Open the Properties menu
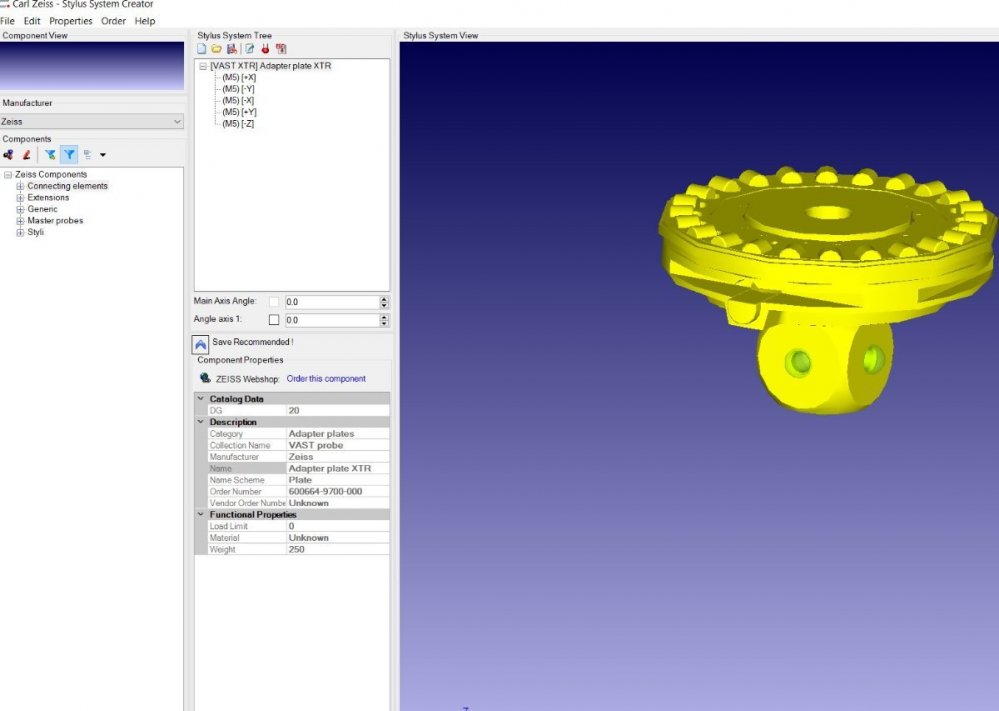The height and width of the screenshot is (711, 999). pos(69,20)
